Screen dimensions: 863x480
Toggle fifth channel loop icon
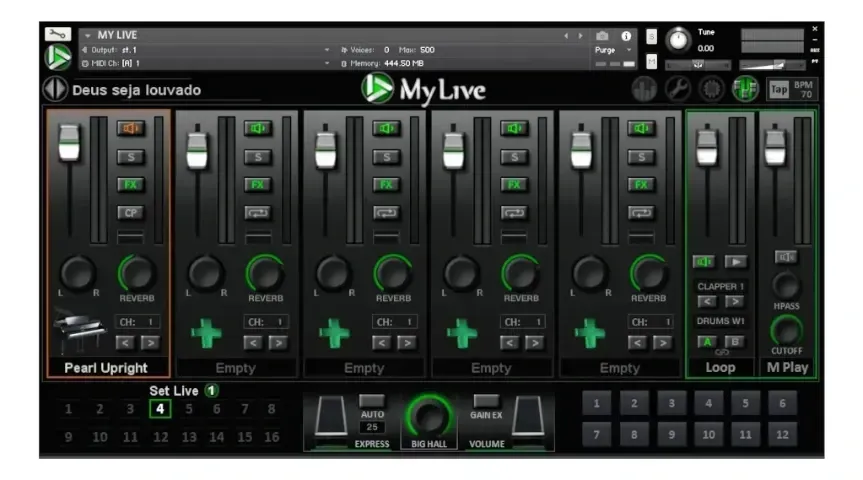(x=641, y=212)
